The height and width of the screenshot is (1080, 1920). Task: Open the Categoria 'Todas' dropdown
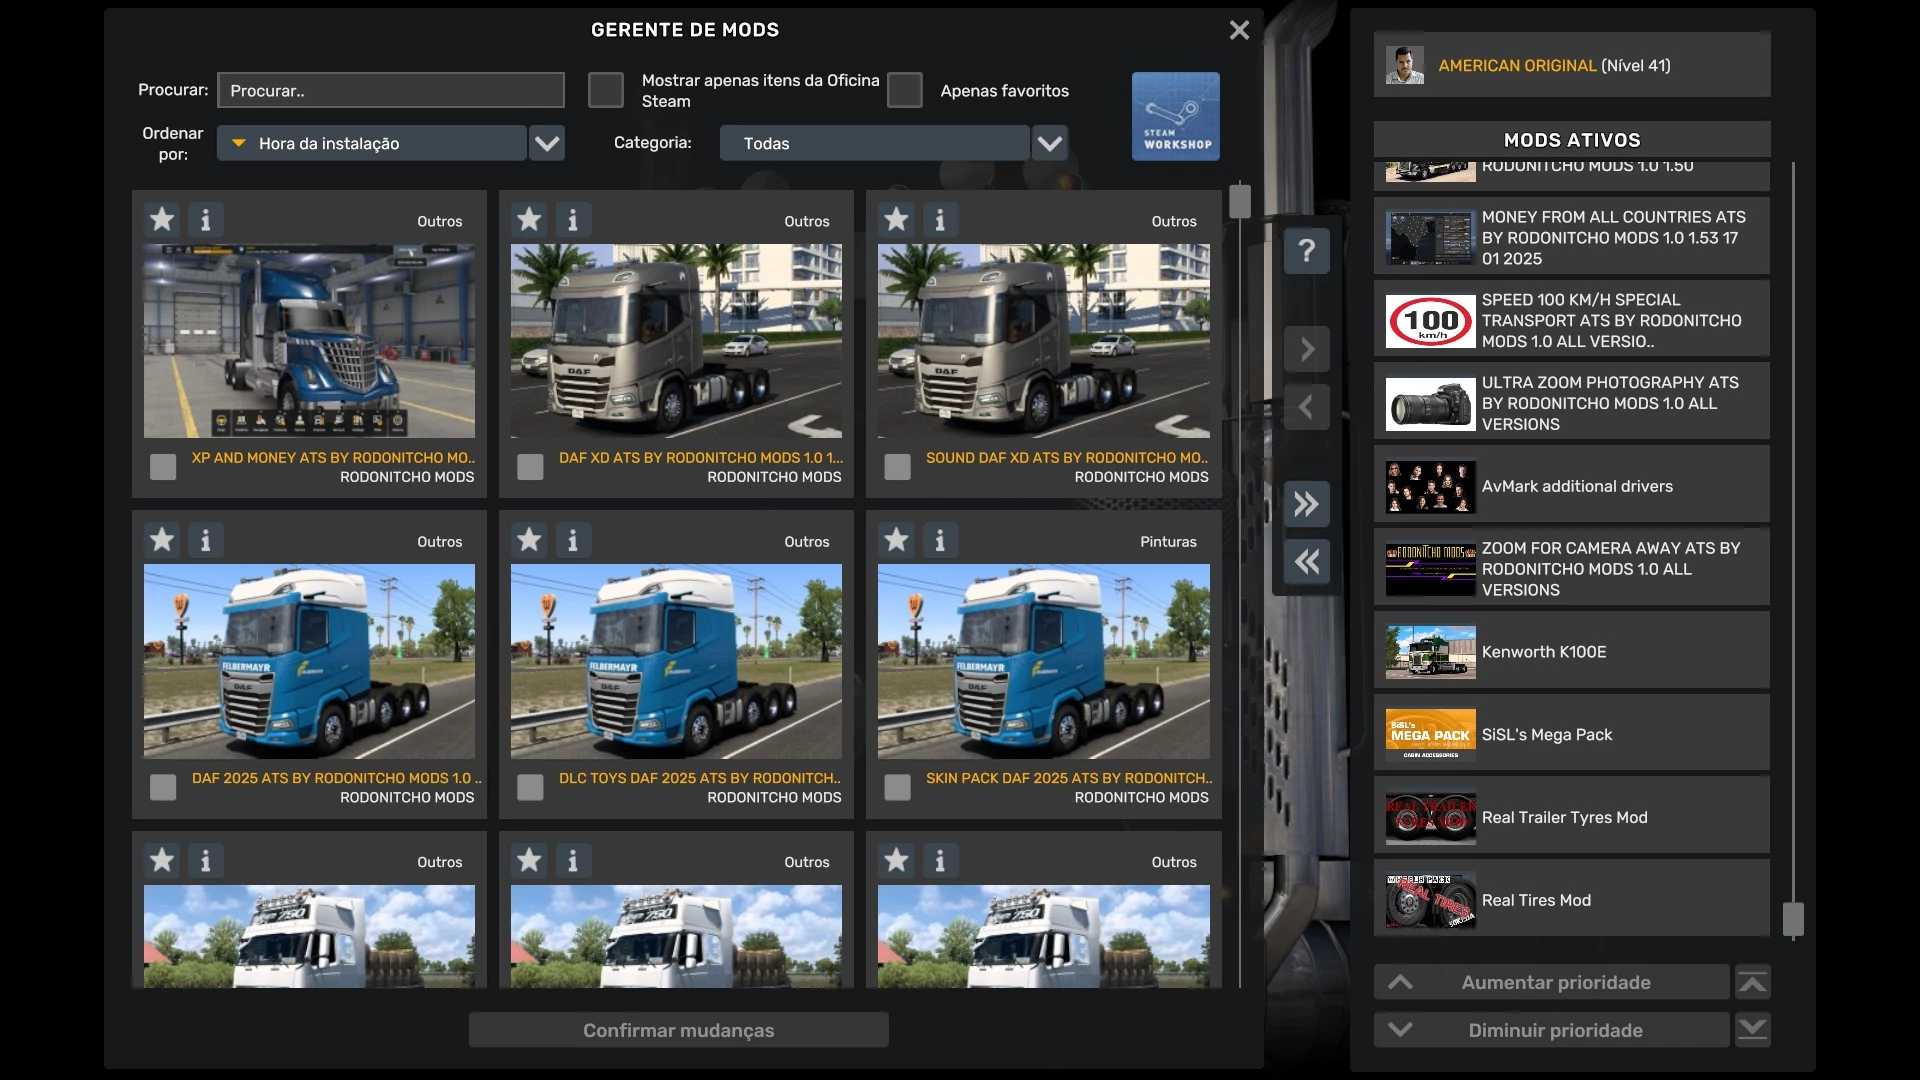coord(1049,143)
